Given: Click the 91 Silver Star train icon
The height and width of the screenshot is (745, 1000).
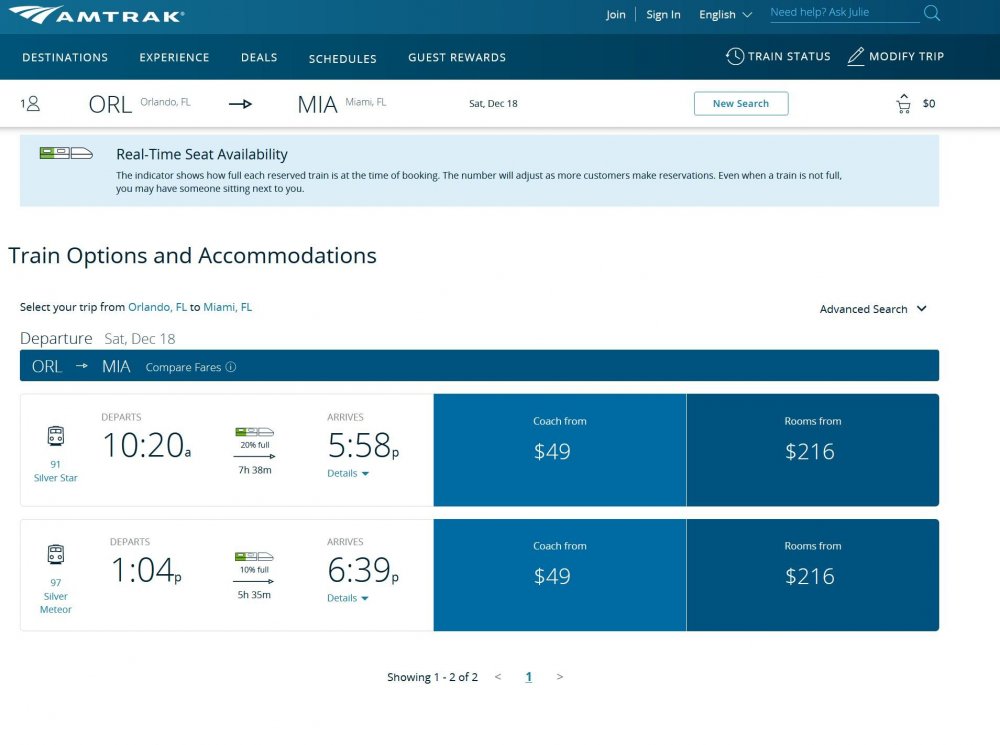Looking at the screenshot, I should tap(55, 436).
